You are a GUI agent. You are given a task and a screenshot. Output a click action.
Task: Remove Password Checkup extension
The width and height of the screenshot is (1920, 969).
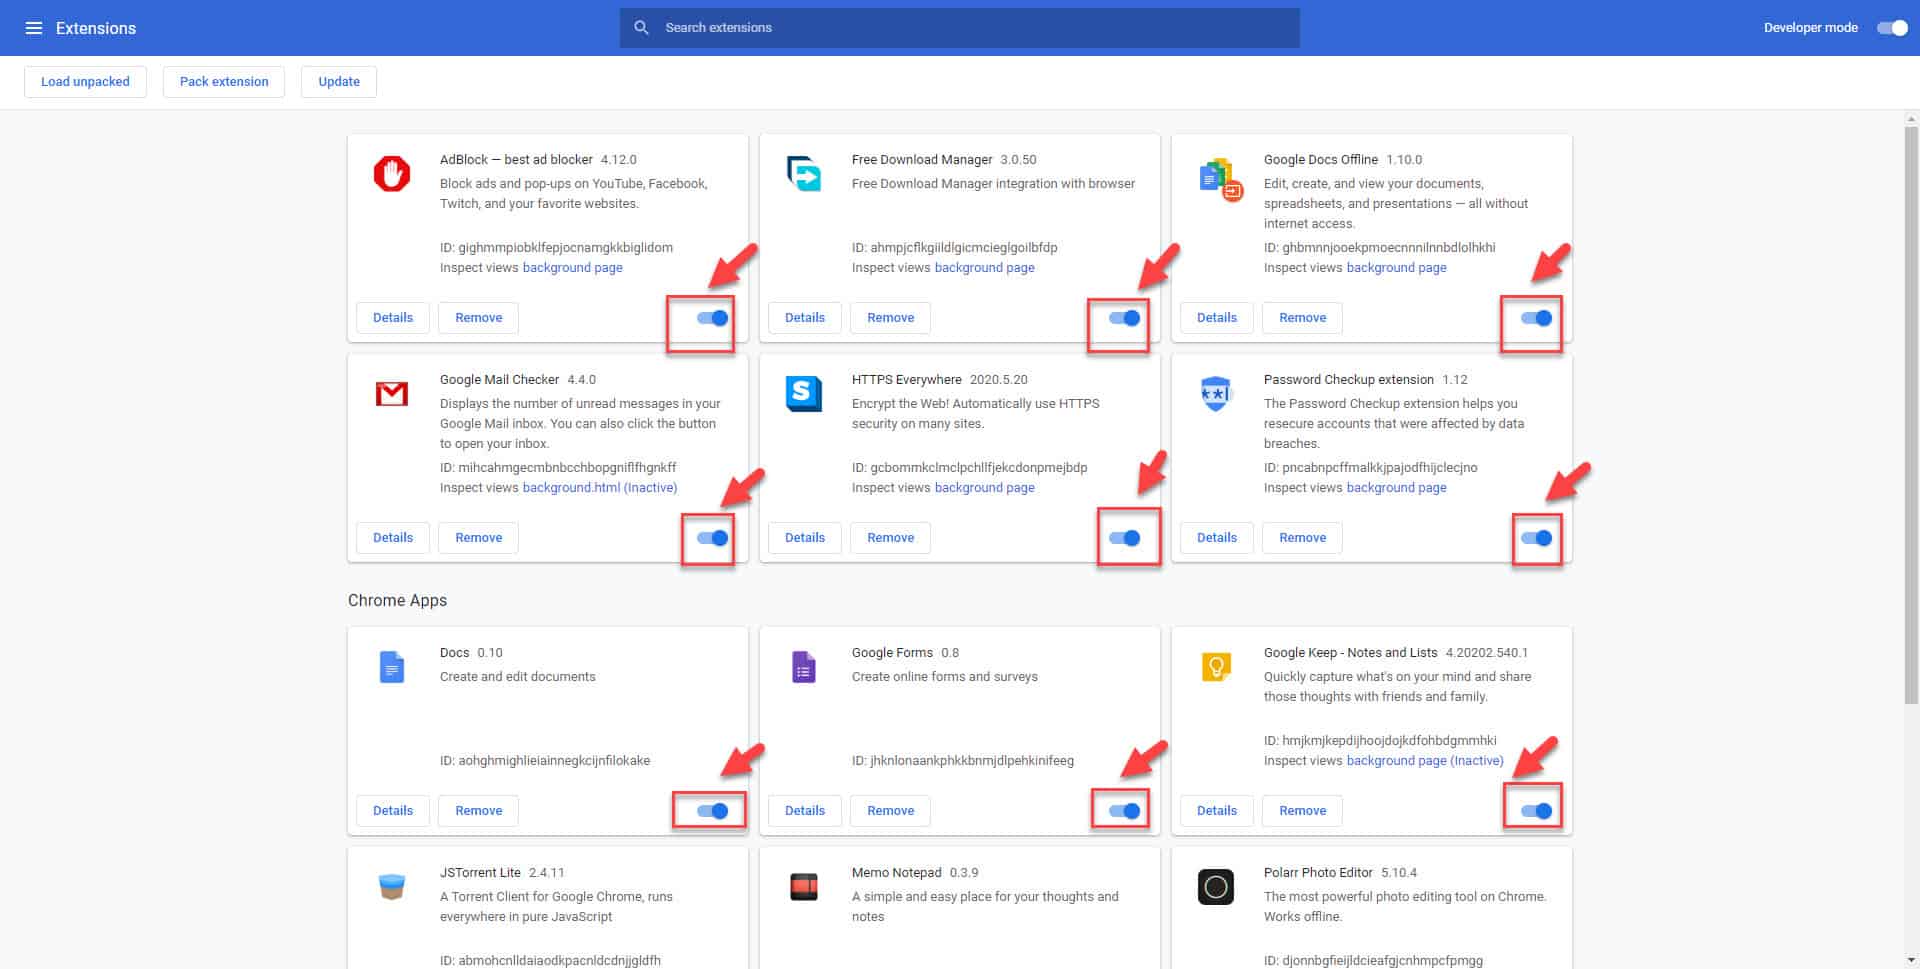(x=1303, y=538)
